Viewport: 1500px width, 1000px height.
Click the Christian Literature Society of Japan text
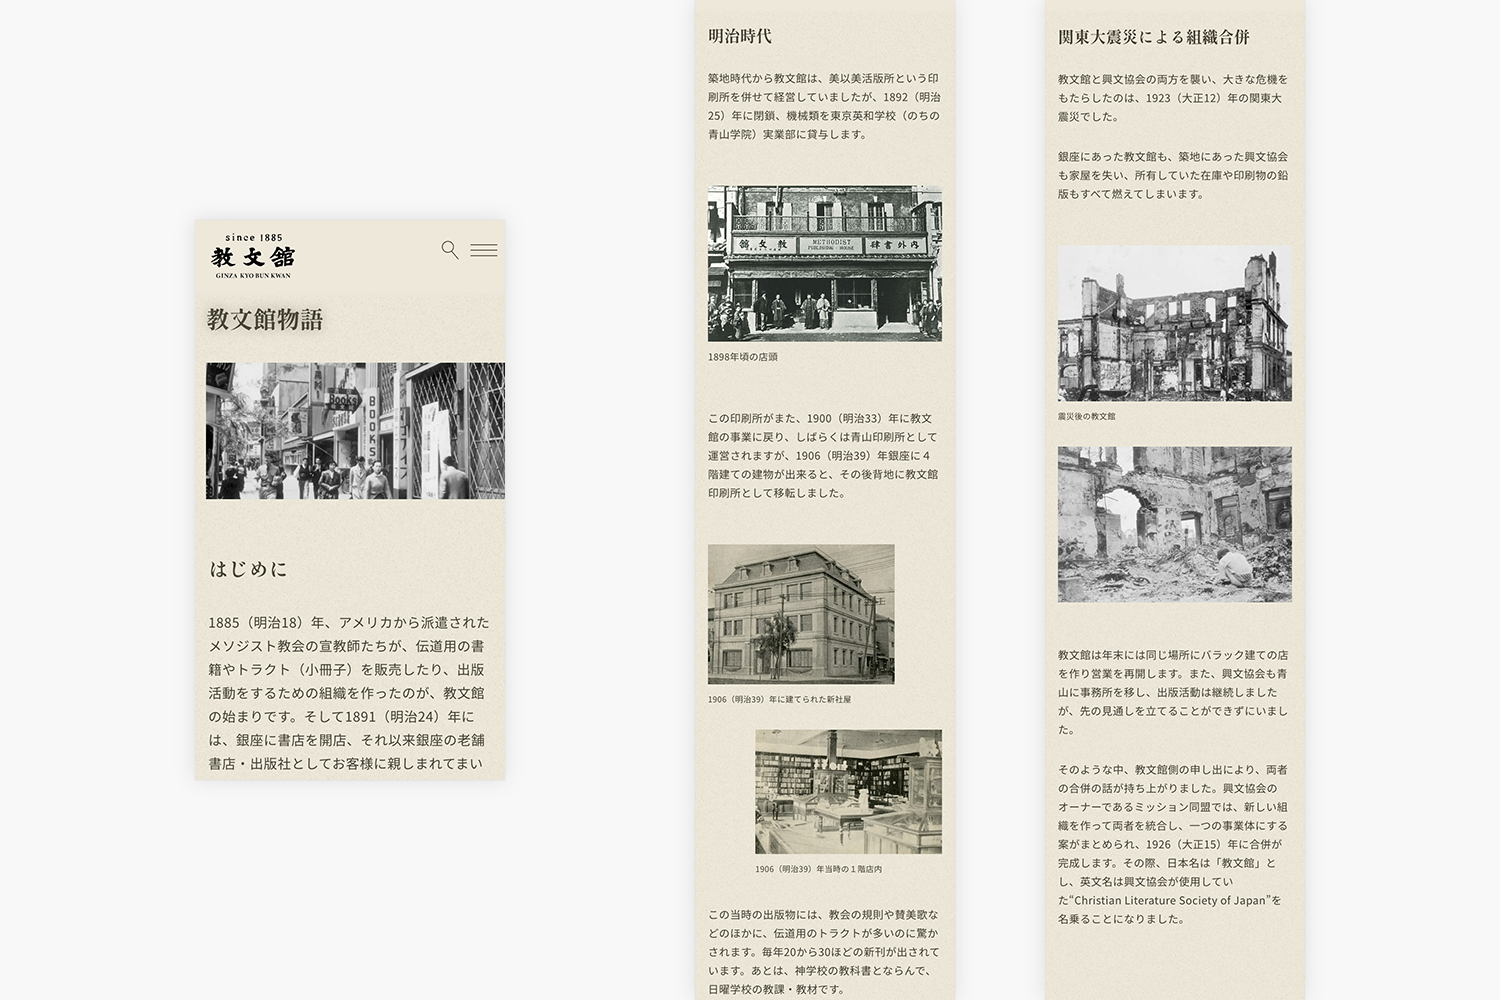point(1168,900)
